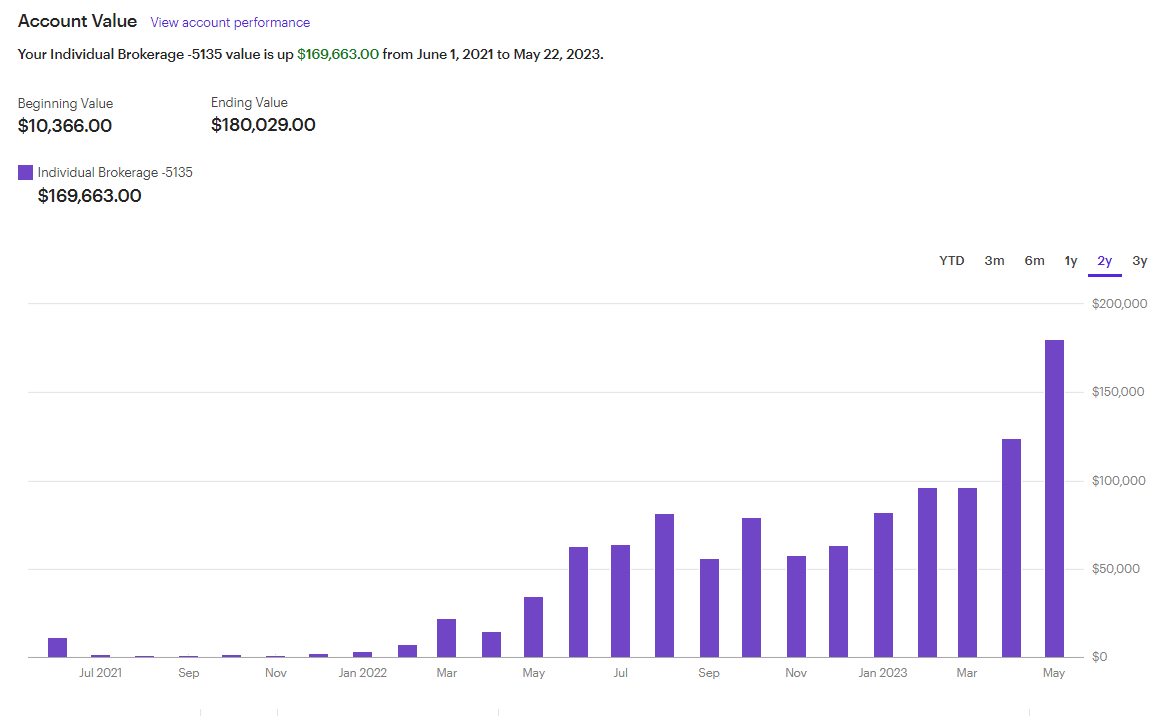Click the Jul 2021 axis label
The height and width of the screenshot is (716, 1172).
click(x=100, y=673)
